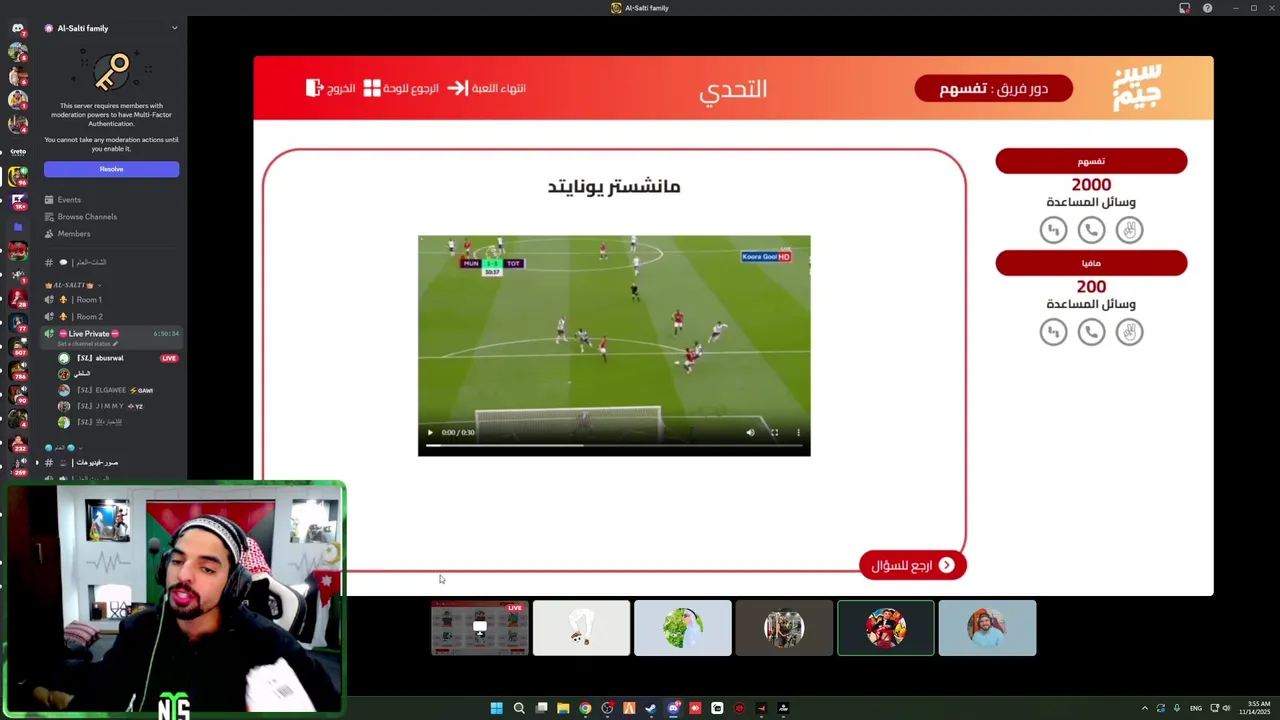
Task: Expand the Al-Salti family server dropdown
Action: point(174,28)
